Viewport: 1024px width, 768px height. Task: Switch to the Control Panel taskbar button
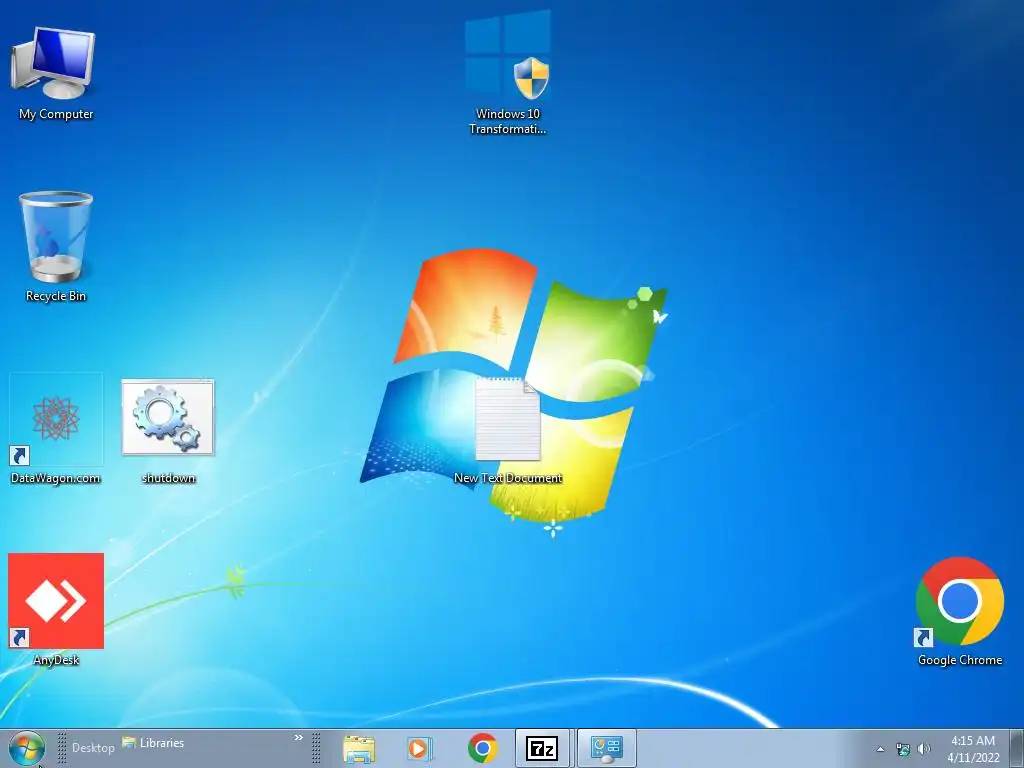click(x=607, y=748)
